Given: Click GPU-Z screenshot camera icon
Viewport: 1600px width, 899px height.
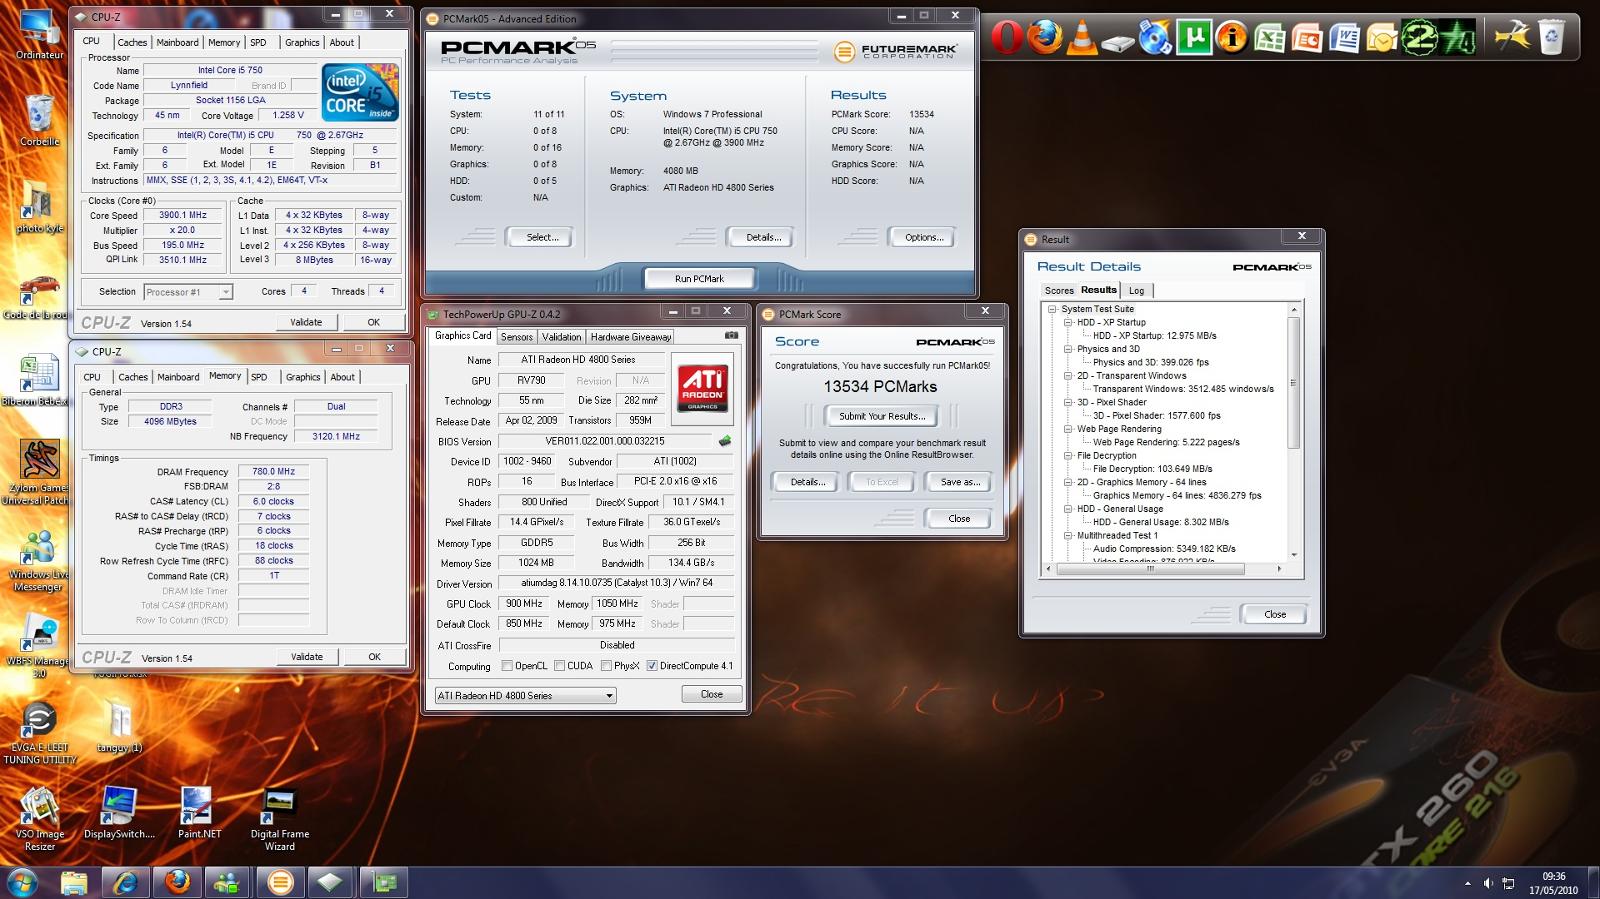Looking at the screenshot, I should click(x=731, y=336).
